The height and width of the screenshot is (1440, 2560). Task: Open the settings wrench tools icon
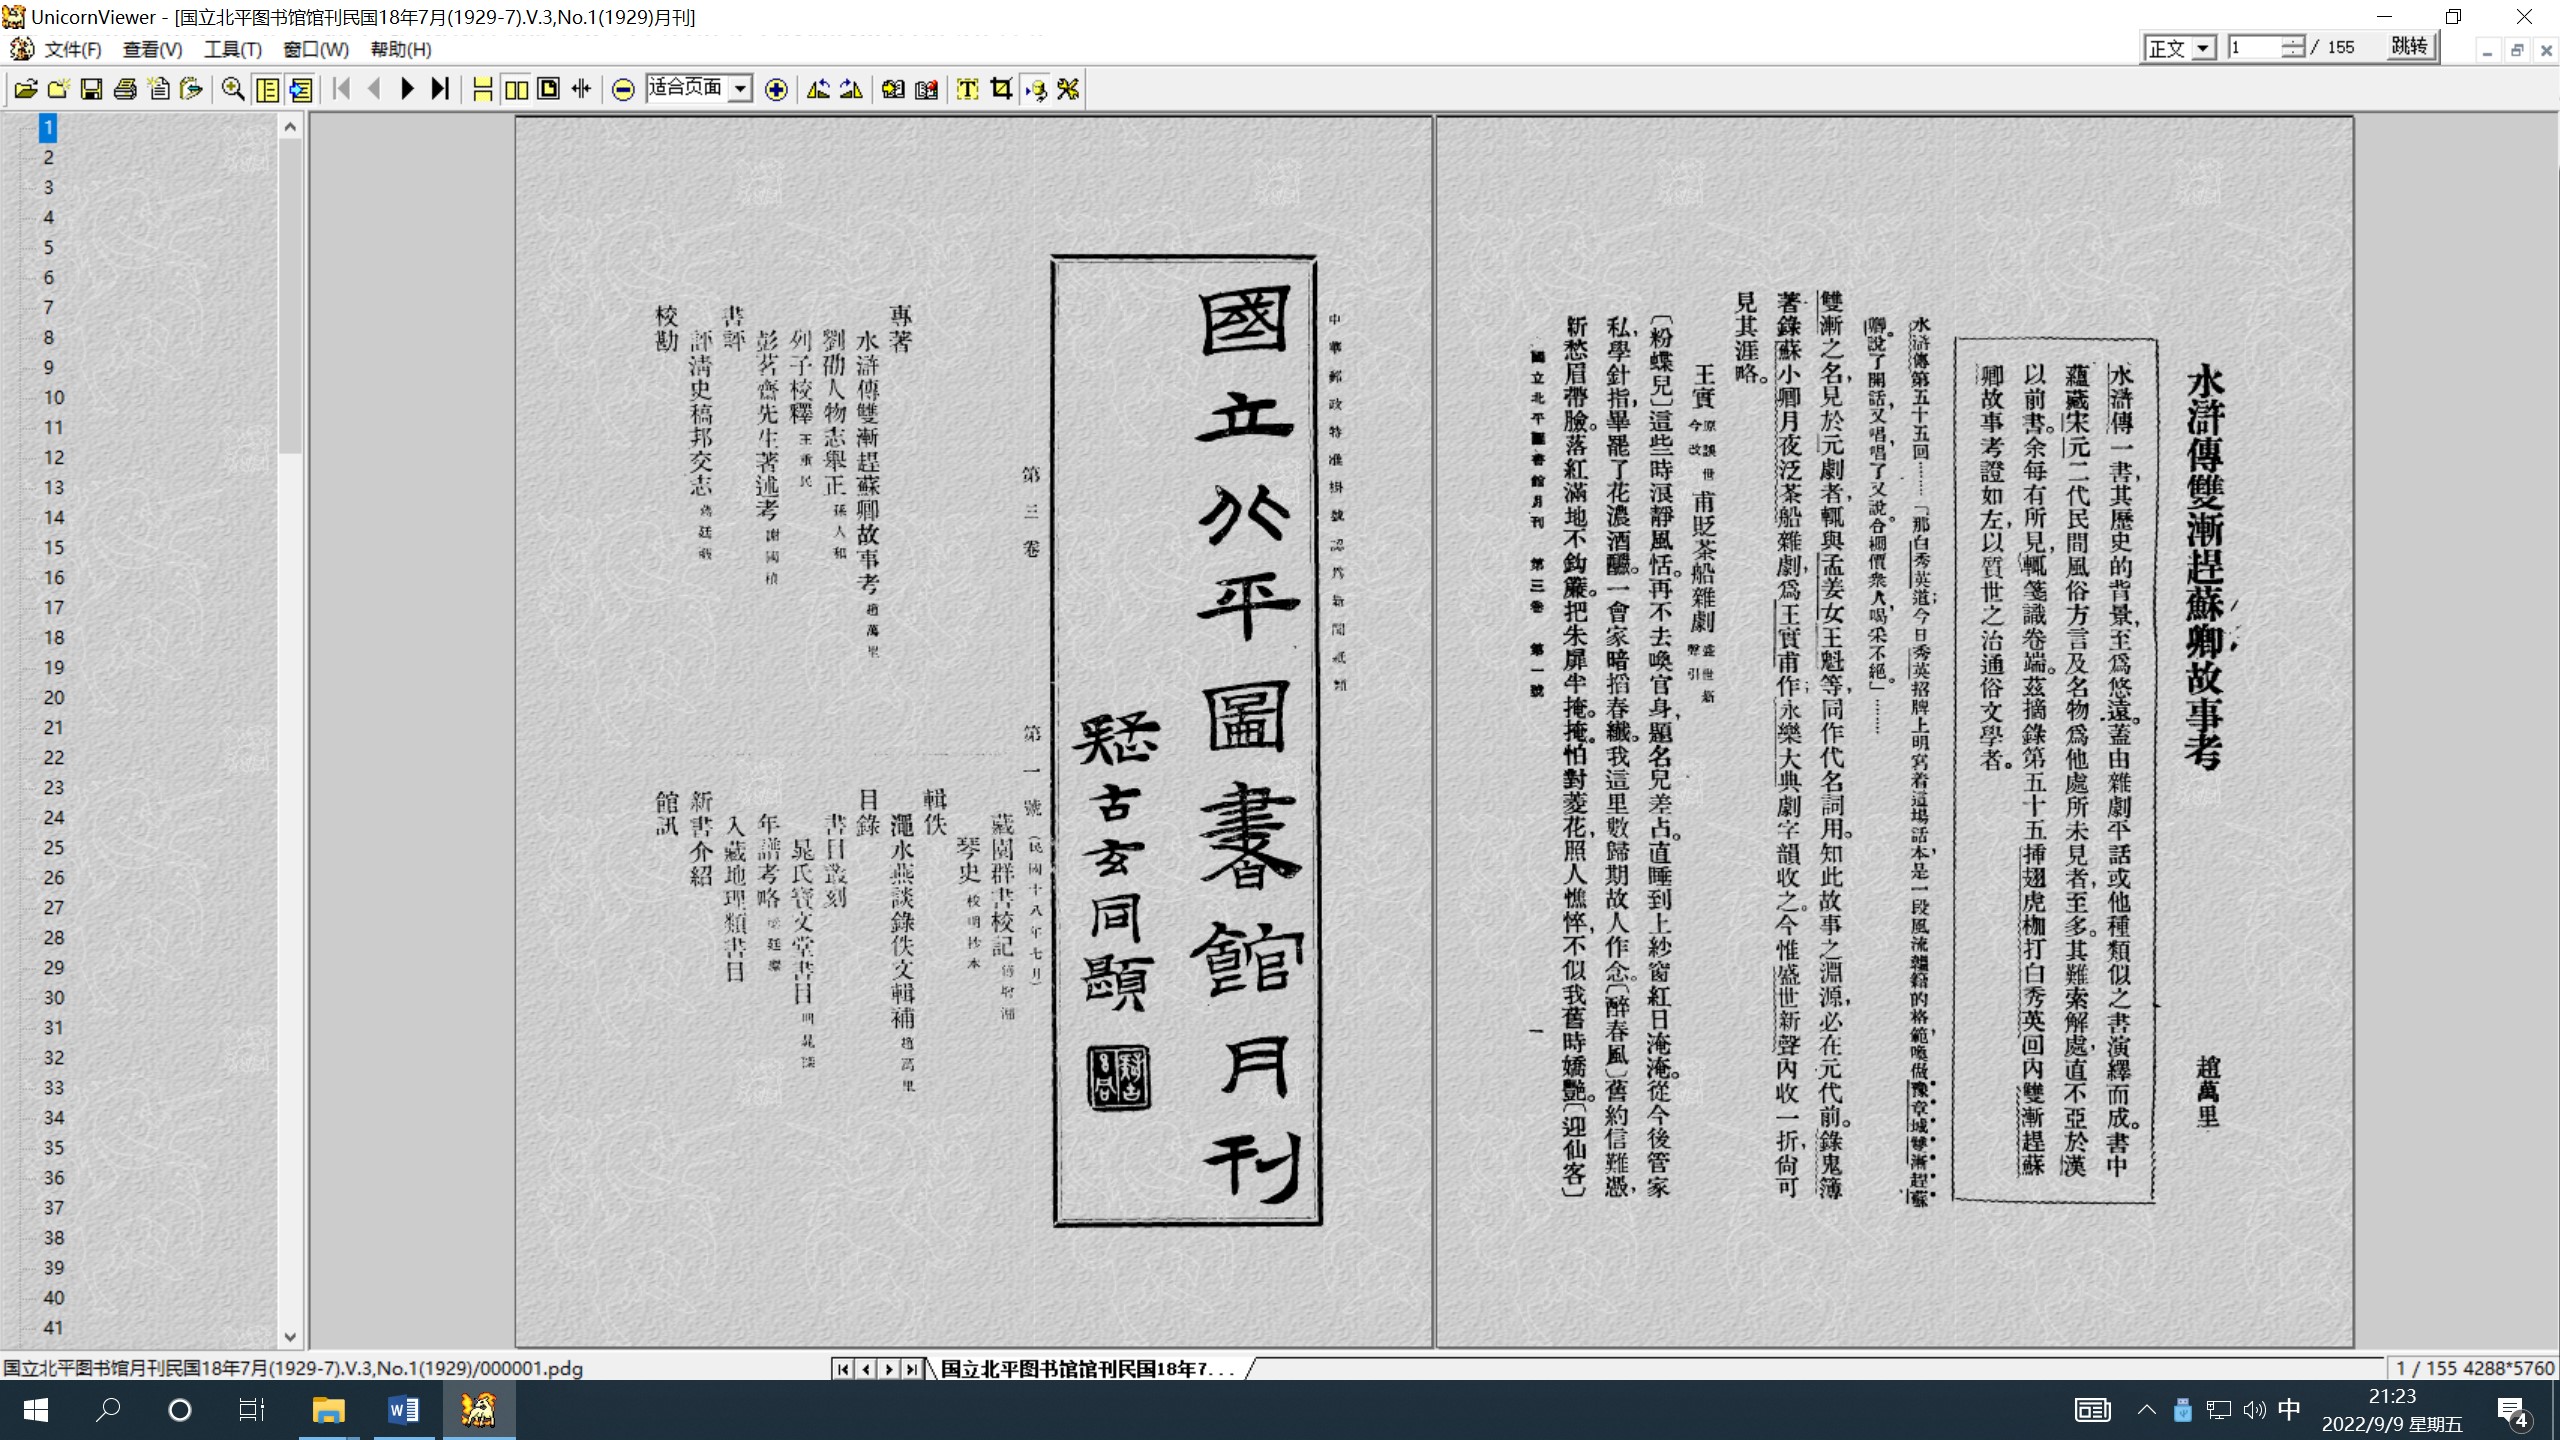pyautogui.click(x=1068, y=89)
